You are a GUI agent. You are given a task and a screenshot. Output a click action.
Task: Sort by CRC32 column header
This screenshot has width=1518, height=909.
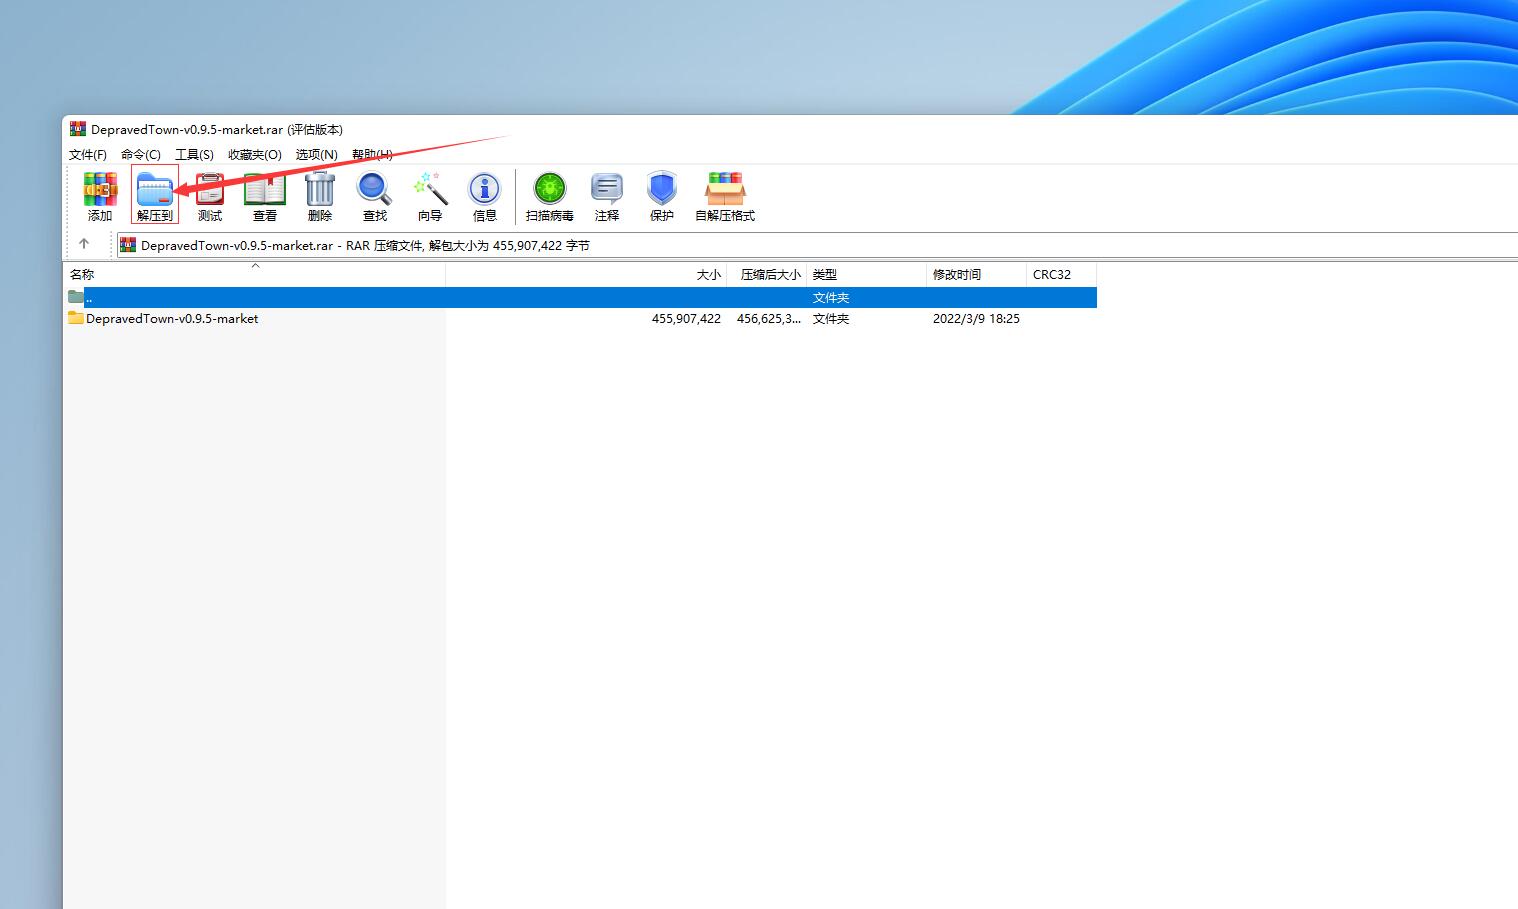point(1062,274)
